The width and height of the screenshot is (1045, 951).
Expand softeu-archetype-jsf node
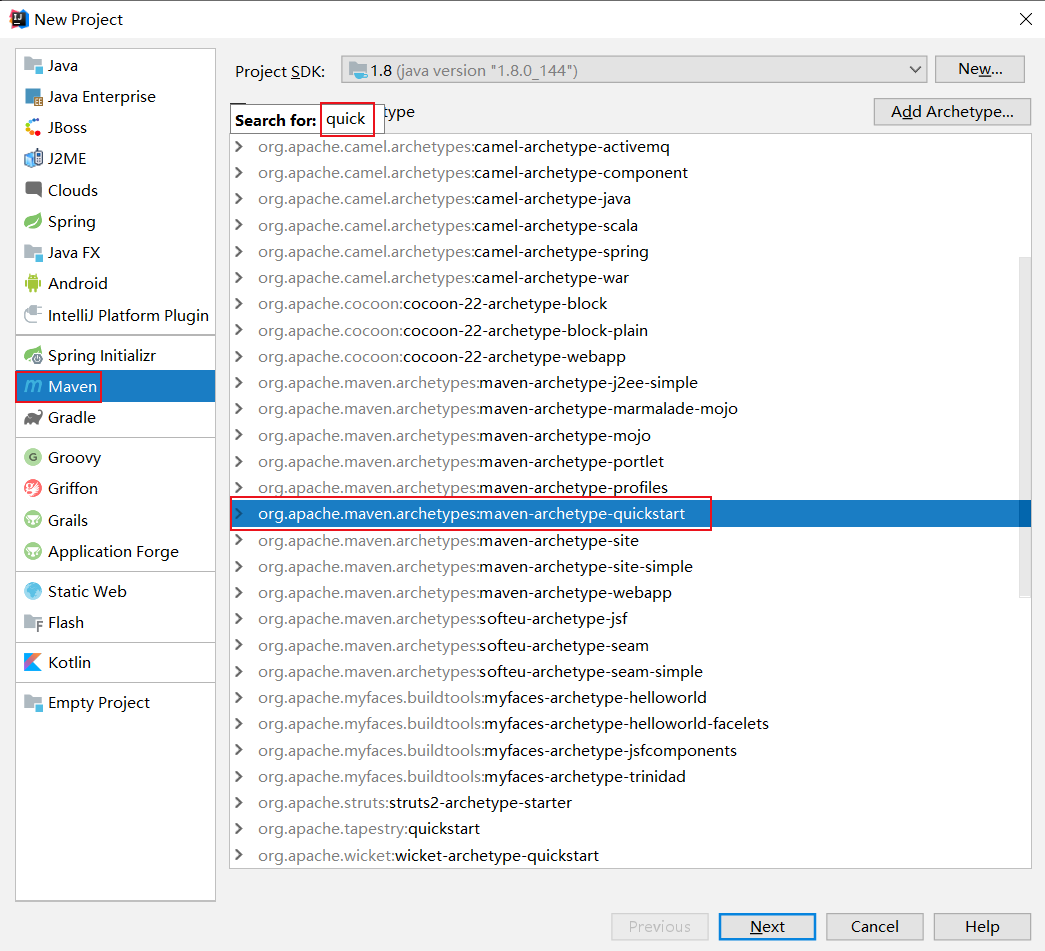pos(239,619)
